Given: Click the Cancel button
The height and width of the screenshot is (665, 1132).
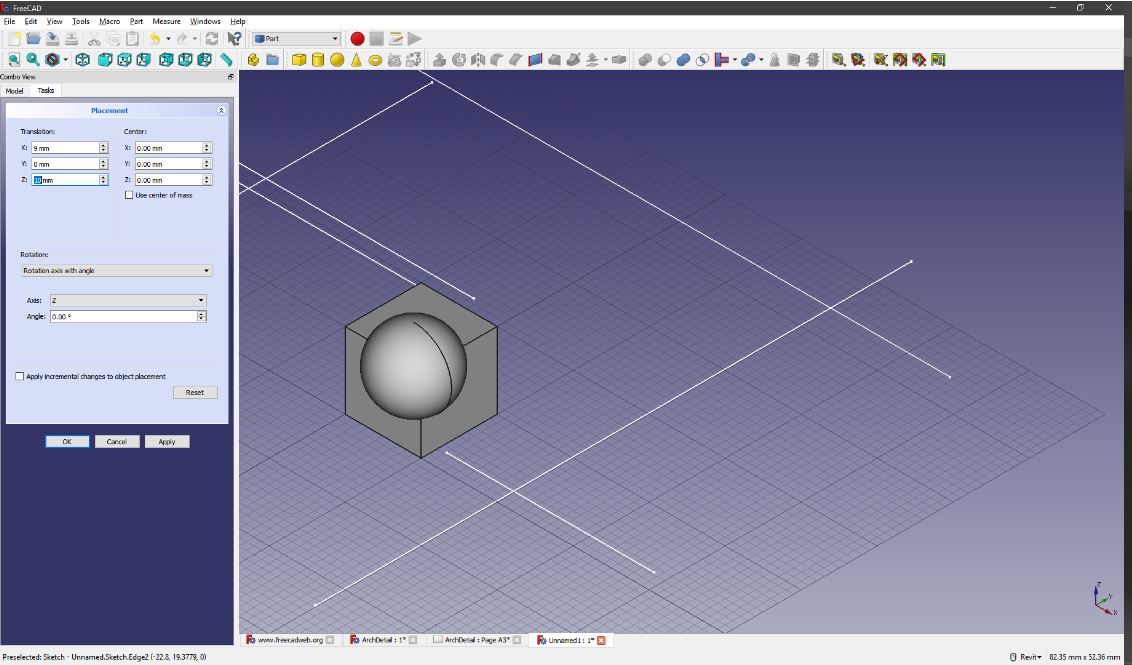Looking at the screenshot, I should [117, 442].
